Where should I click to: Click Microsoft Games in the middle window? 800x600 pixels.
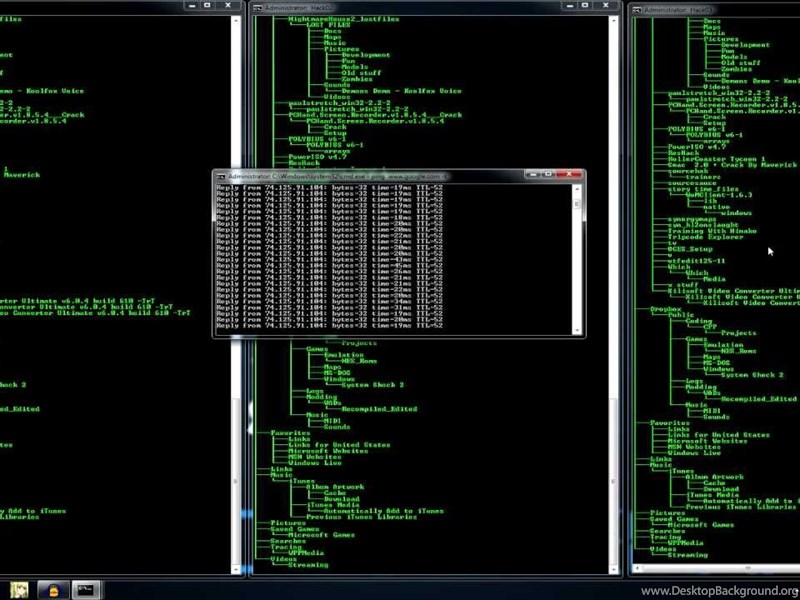click(x=321, y=535)
